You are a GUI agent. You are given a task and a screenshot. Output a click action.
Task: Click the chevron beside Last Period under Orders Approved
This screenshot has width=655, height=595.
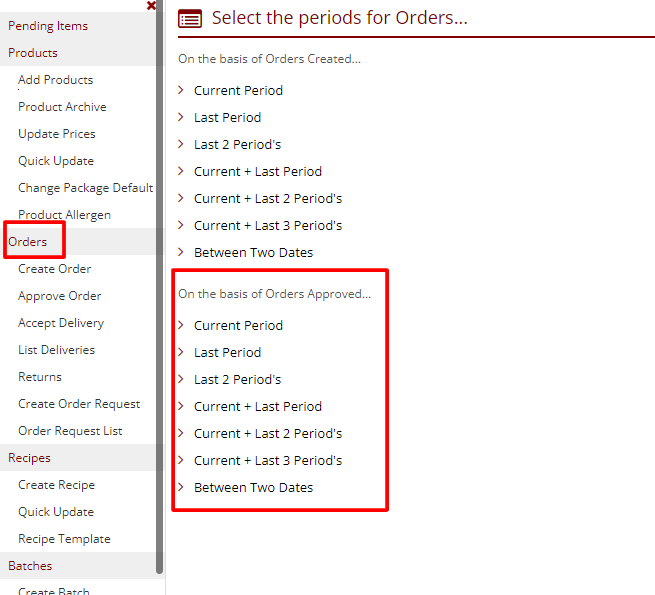(181, 352)
